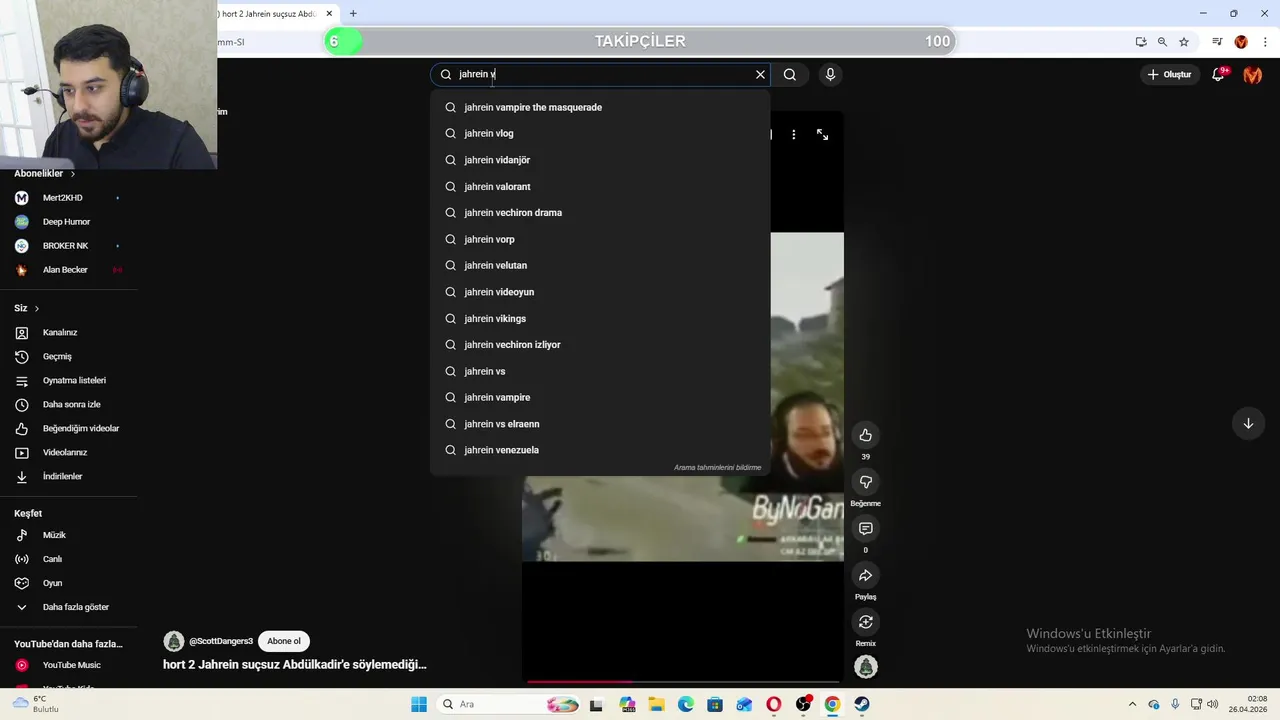Expand the Short to fullscreen
This screenshot has height=720, width=1280.
(822, 134)
